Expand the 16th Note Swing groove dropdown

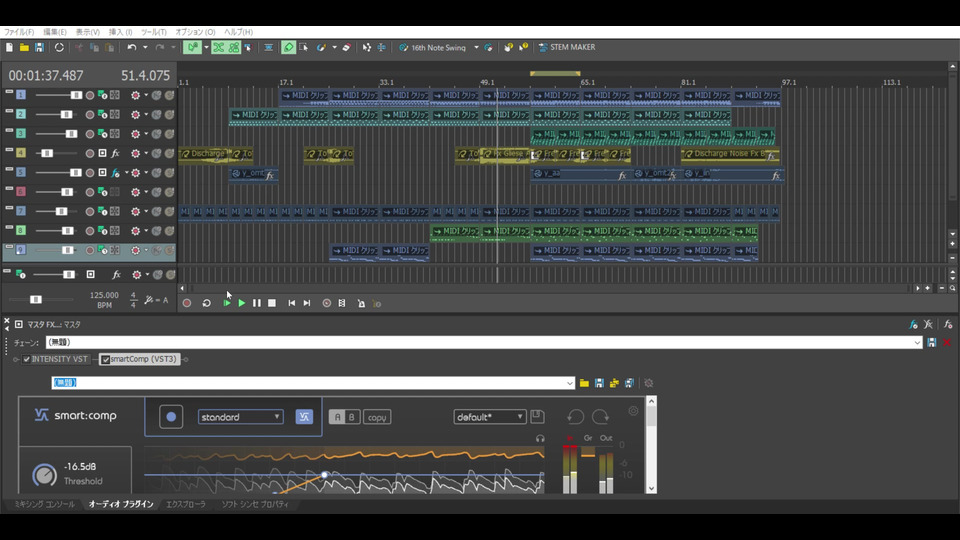pos(476,47)
